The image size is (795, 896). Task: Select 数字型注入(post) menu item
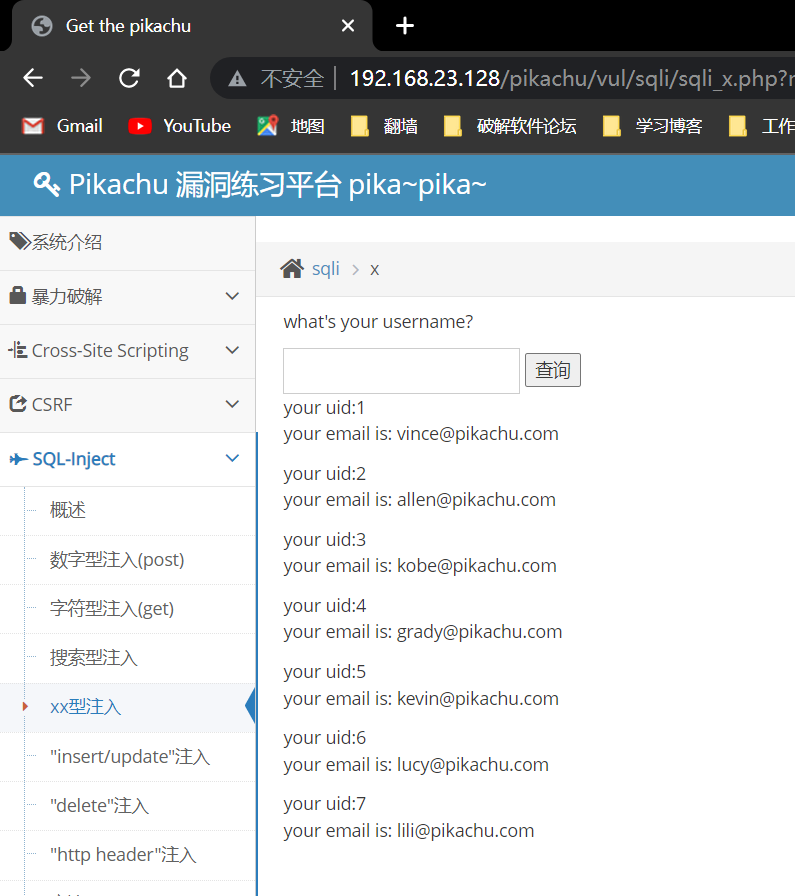pyautogui.click(x=117, y=560)
